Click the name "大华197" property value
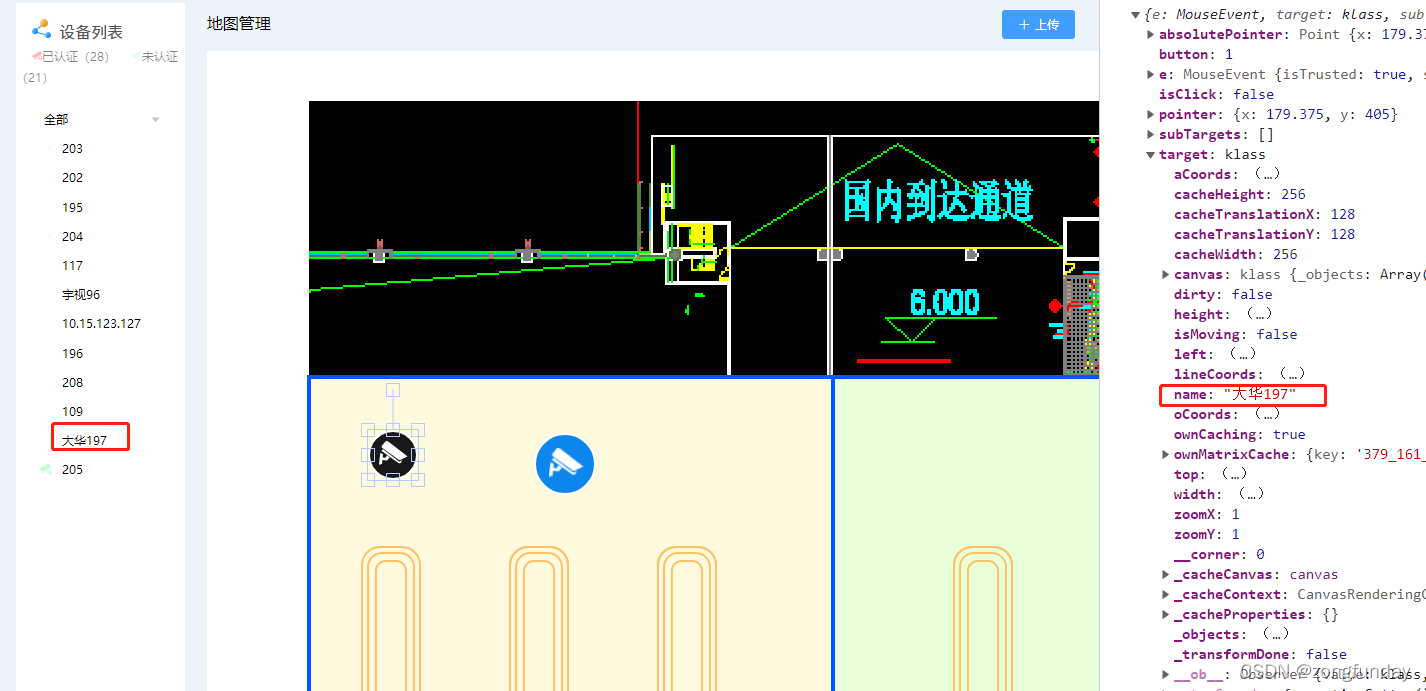 point(1259,394)
